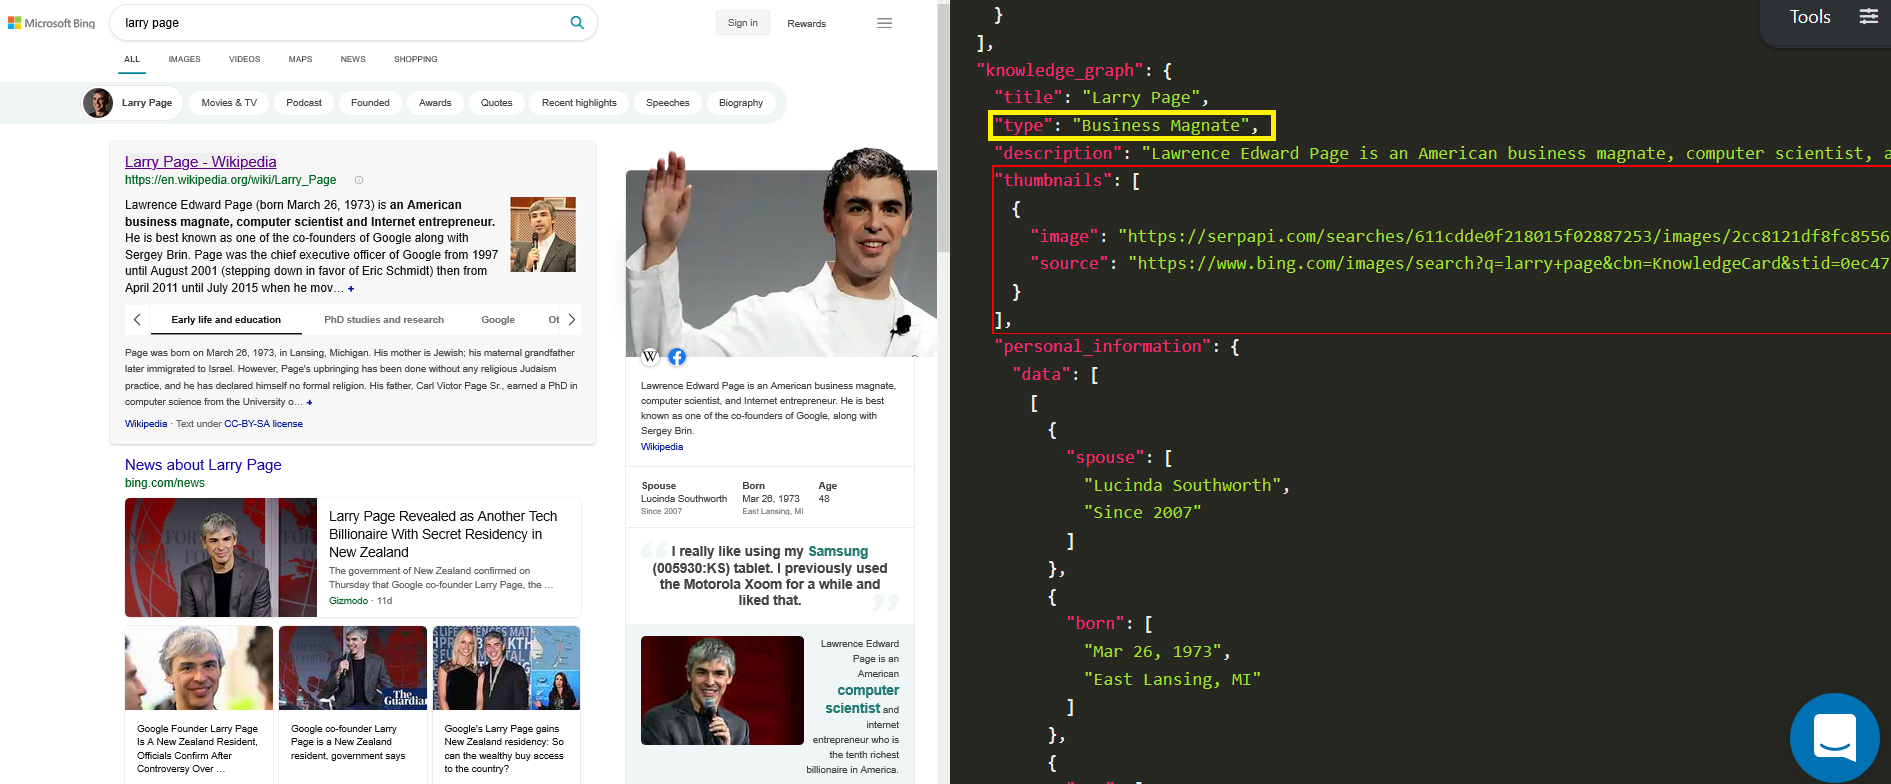Viewport: 1891px width, 784px height.
Task: Open Google Founder New Zealand Resident card
Action: 198,705
